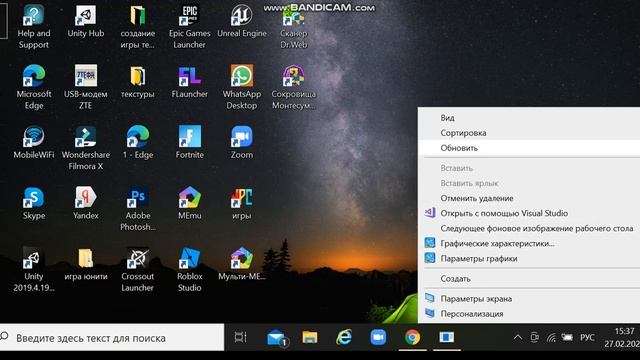Launch the MEmu emulator icon
640x360 pixels.
tap(189, 203)
